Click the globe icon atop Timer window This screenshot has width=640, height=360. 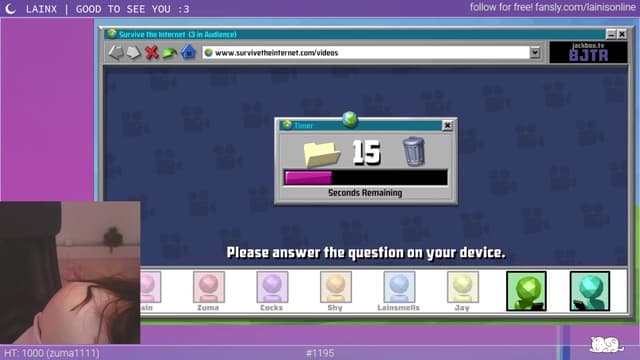(x=350, y=119)
